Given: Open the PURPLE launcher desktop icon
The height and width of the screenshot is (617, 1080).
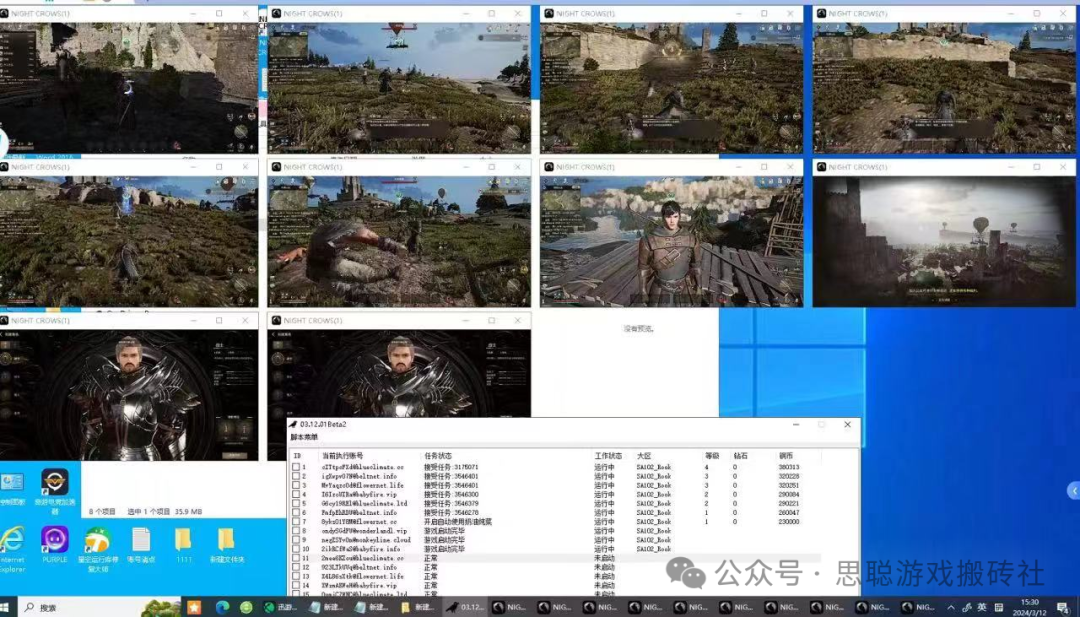Looking at the screenshot, I should (x=54, y=541).
